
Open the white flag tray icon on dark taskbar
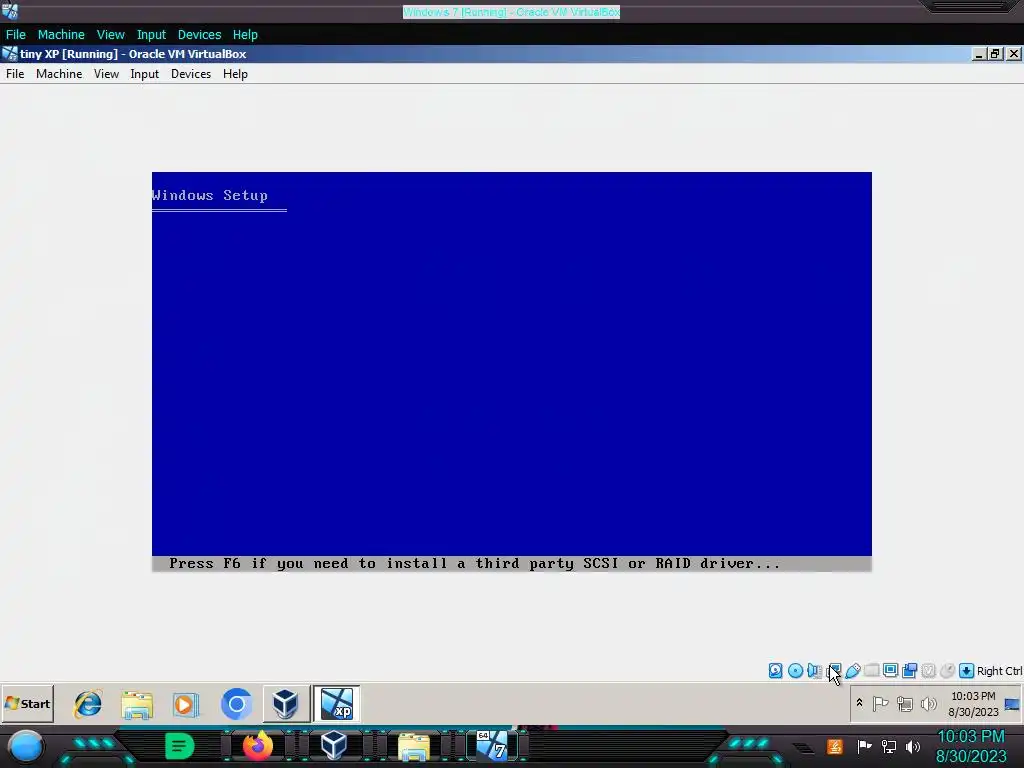point(865,746)
